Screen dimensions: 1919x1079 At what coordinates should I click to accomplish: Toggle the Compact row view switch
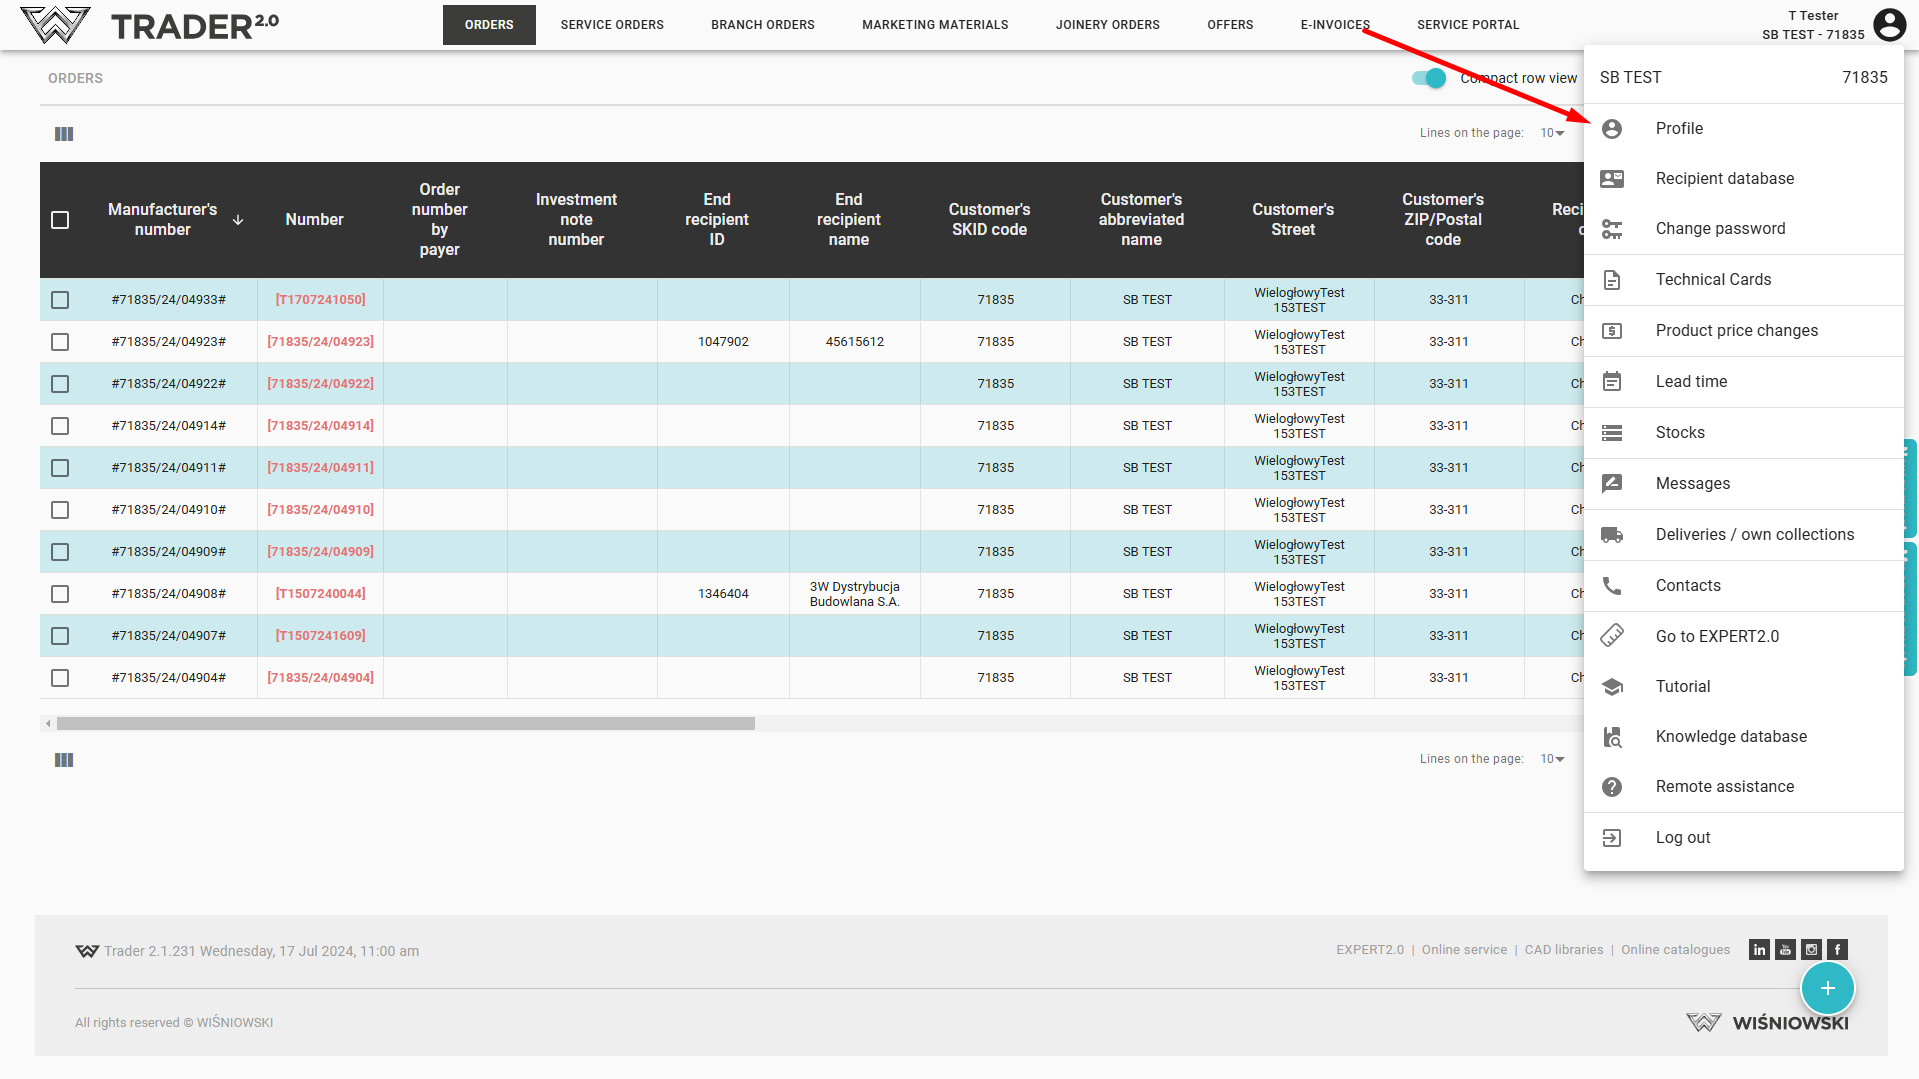tap(1429, 78)
